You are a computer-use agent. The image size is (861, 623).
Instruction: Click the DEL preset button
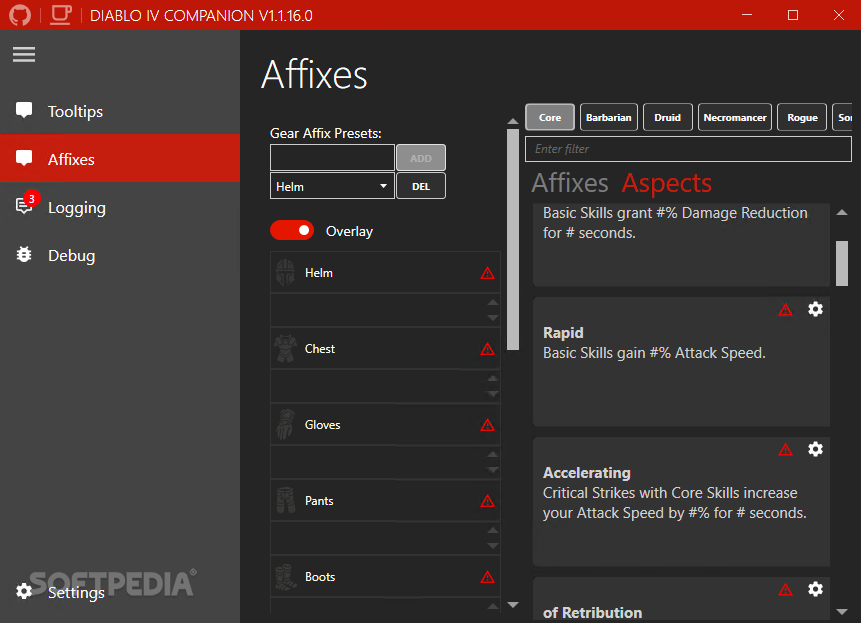pos(421,187)
